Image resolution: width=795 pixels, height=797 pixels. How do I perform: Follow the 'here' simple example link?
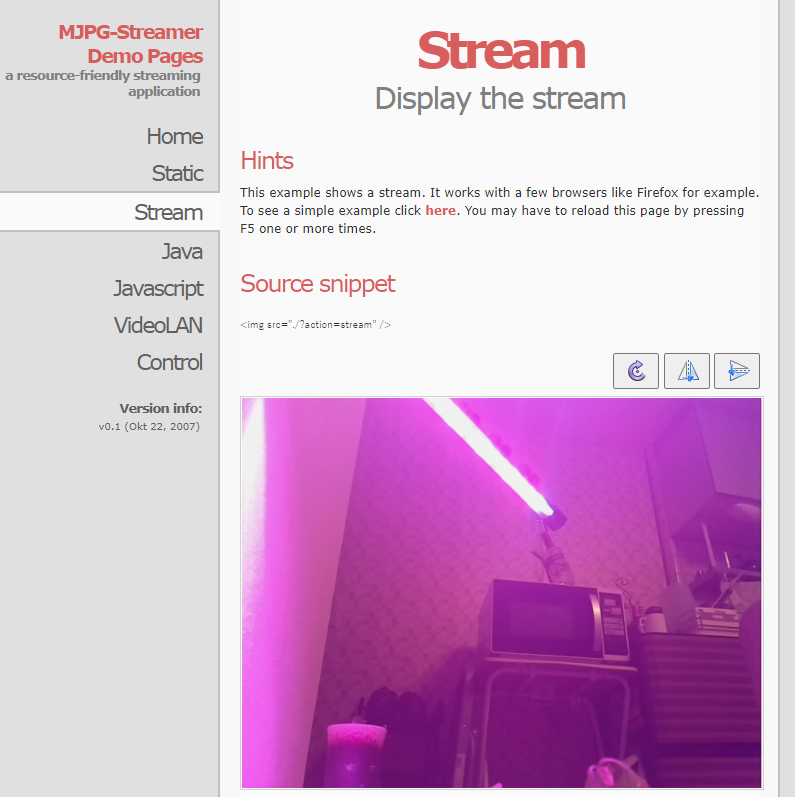tap(440, 210)
